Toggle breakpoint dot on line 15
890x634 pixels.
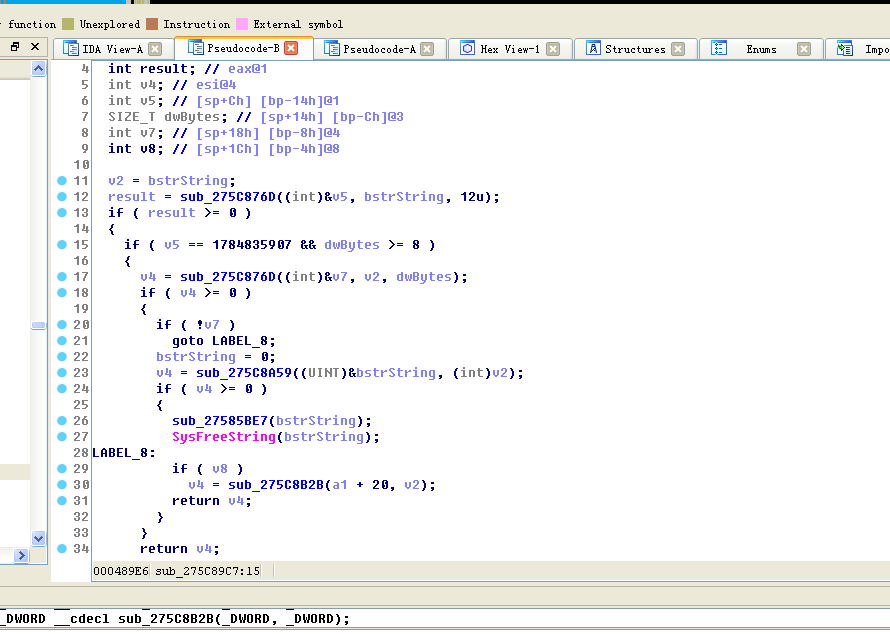point(62,245)
